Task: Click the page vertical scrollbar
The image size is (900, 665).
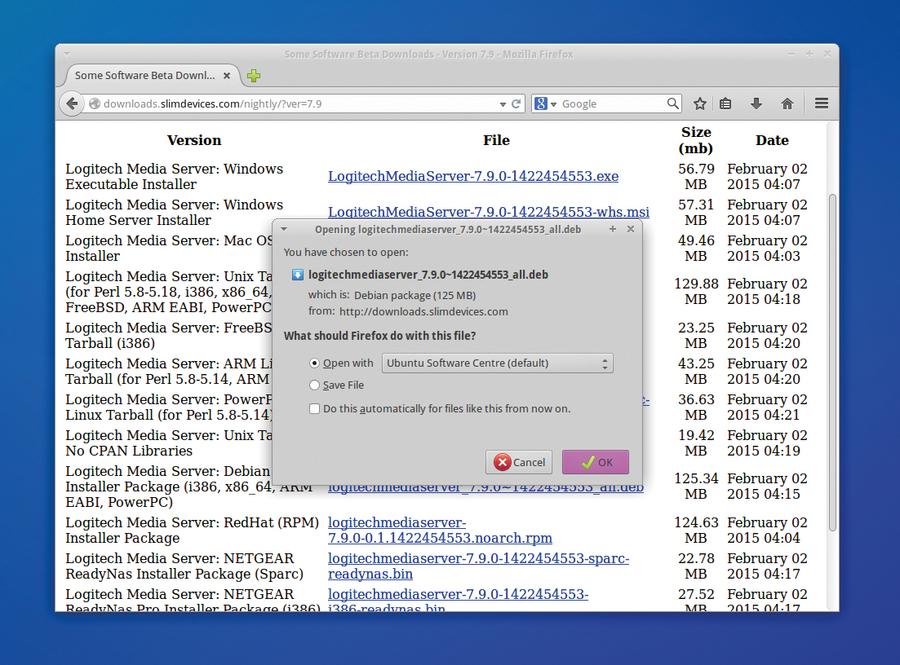Action: (x=832, y=363)
